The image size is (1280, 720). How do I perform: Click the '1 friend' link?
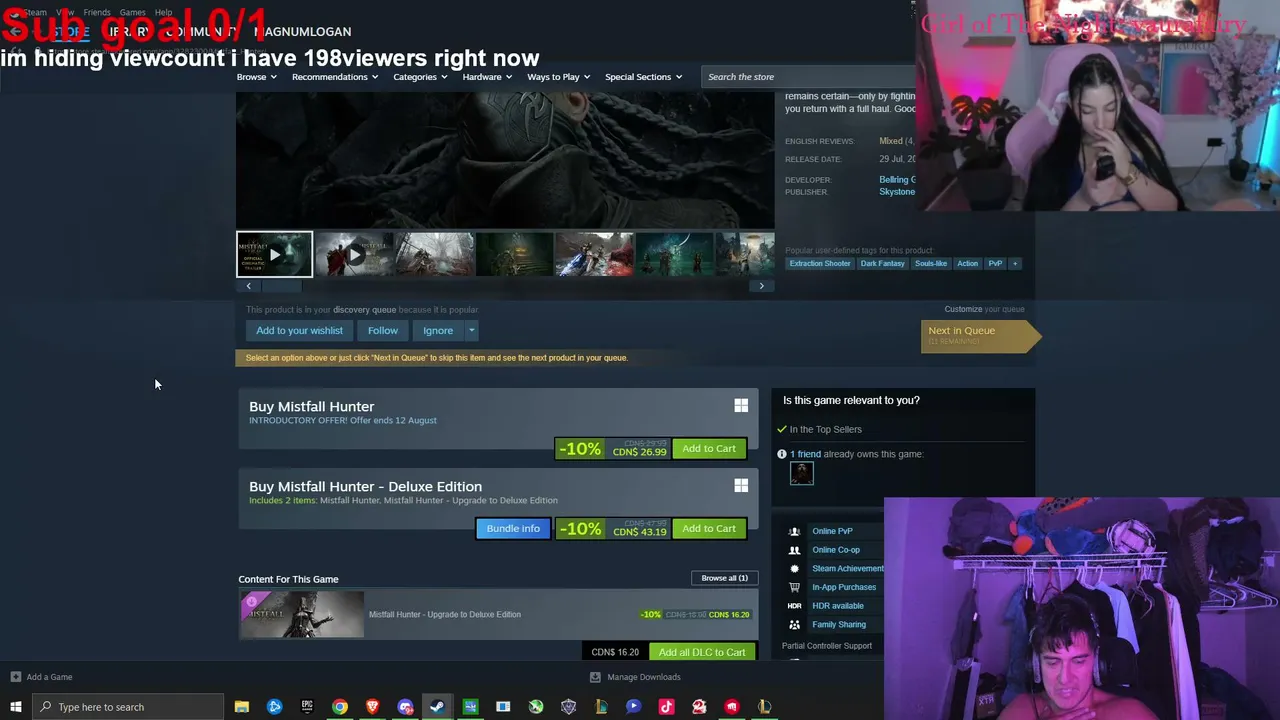tap(805, 454)
